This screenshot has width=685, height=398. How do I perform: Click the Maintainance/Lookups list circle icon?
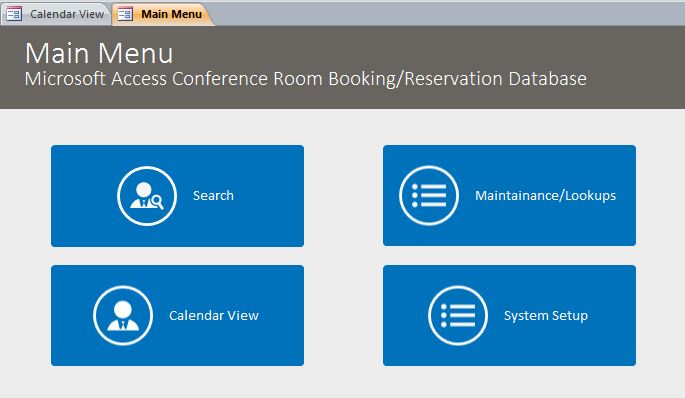429,195
